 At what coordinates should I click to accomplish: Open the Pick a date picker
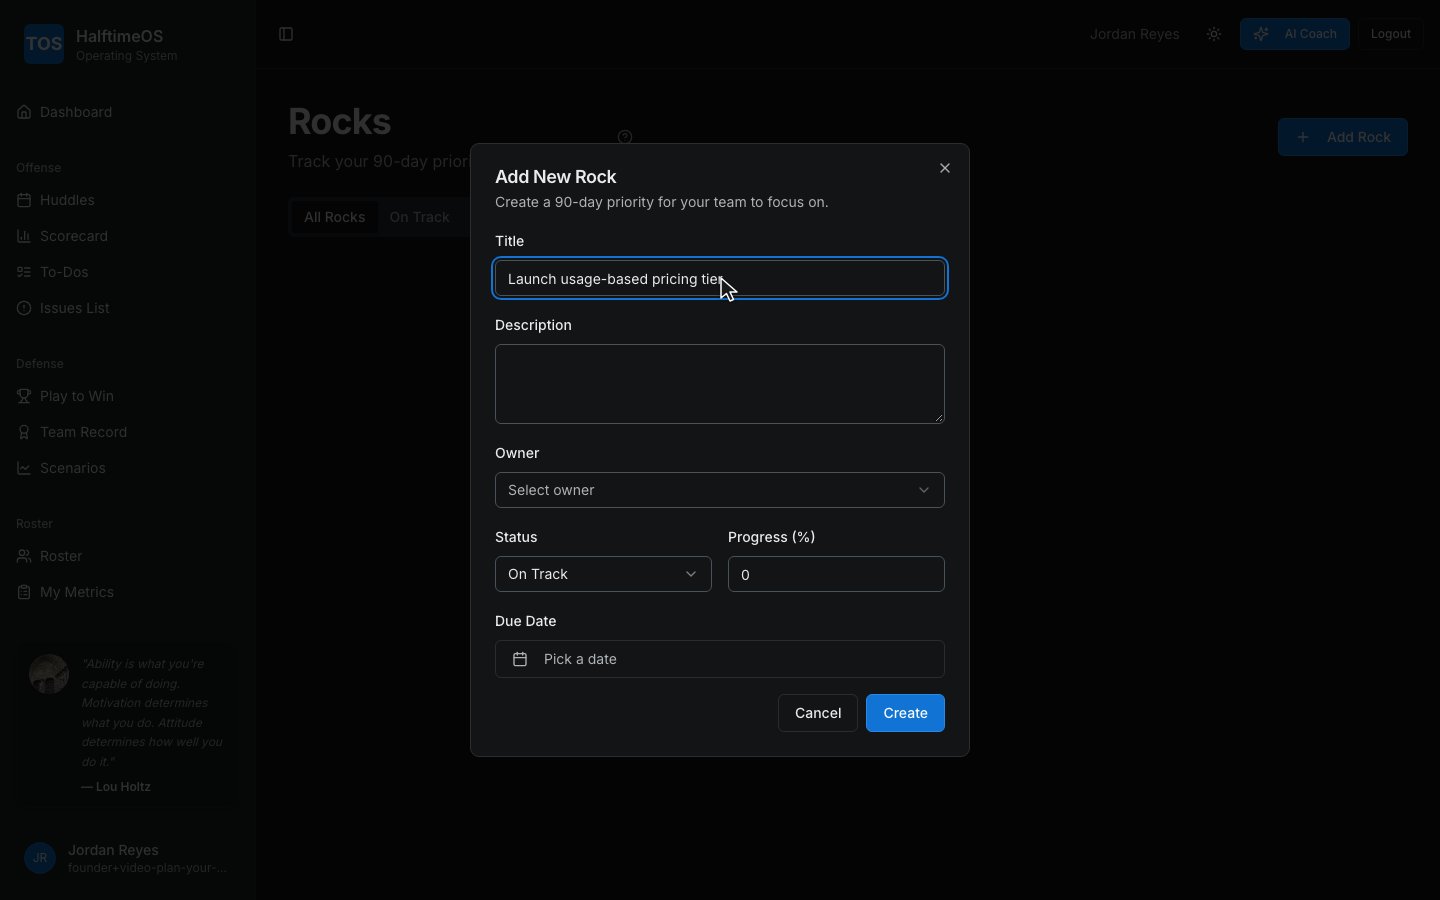point(720,659)
